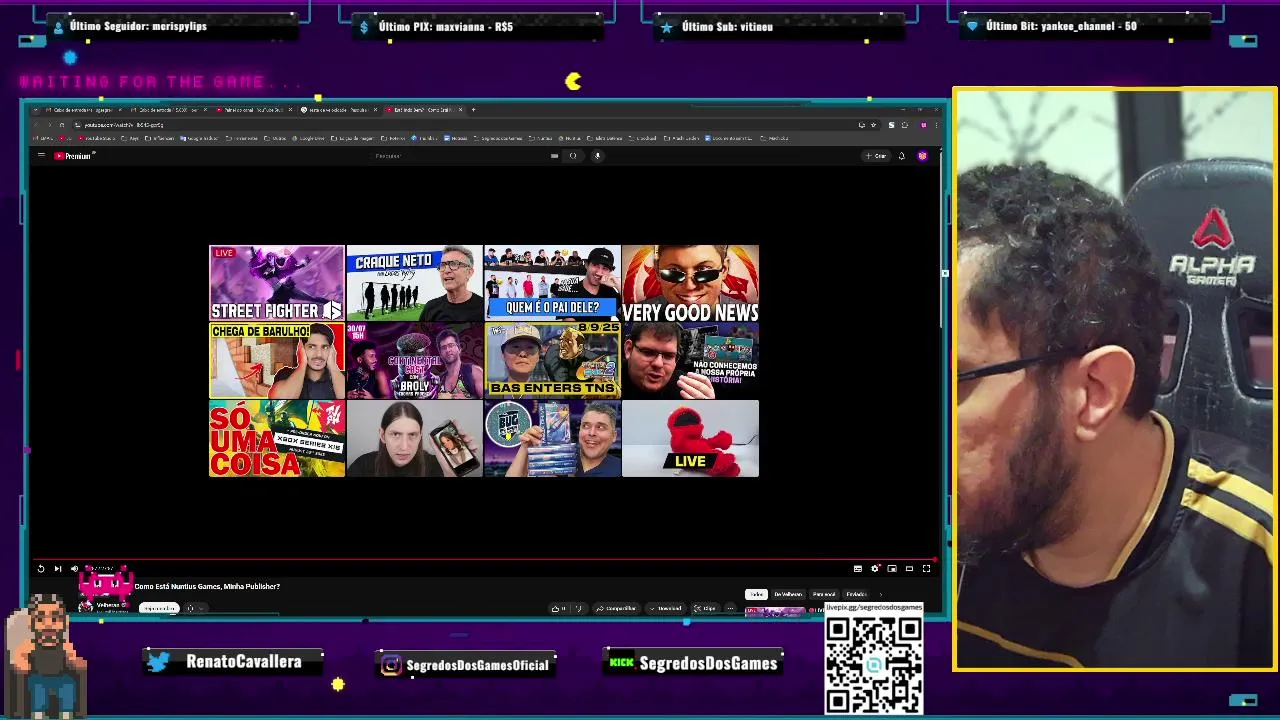
Task: Open the player settings gear
Action: click(875, 568)
